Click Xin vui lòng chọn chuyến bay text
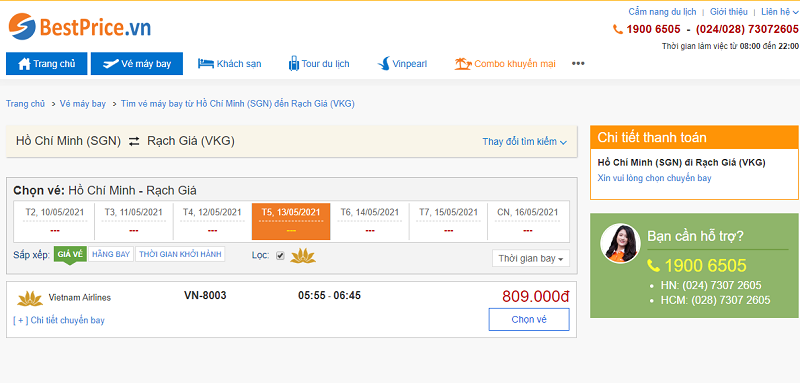 [x=654, y=178]
